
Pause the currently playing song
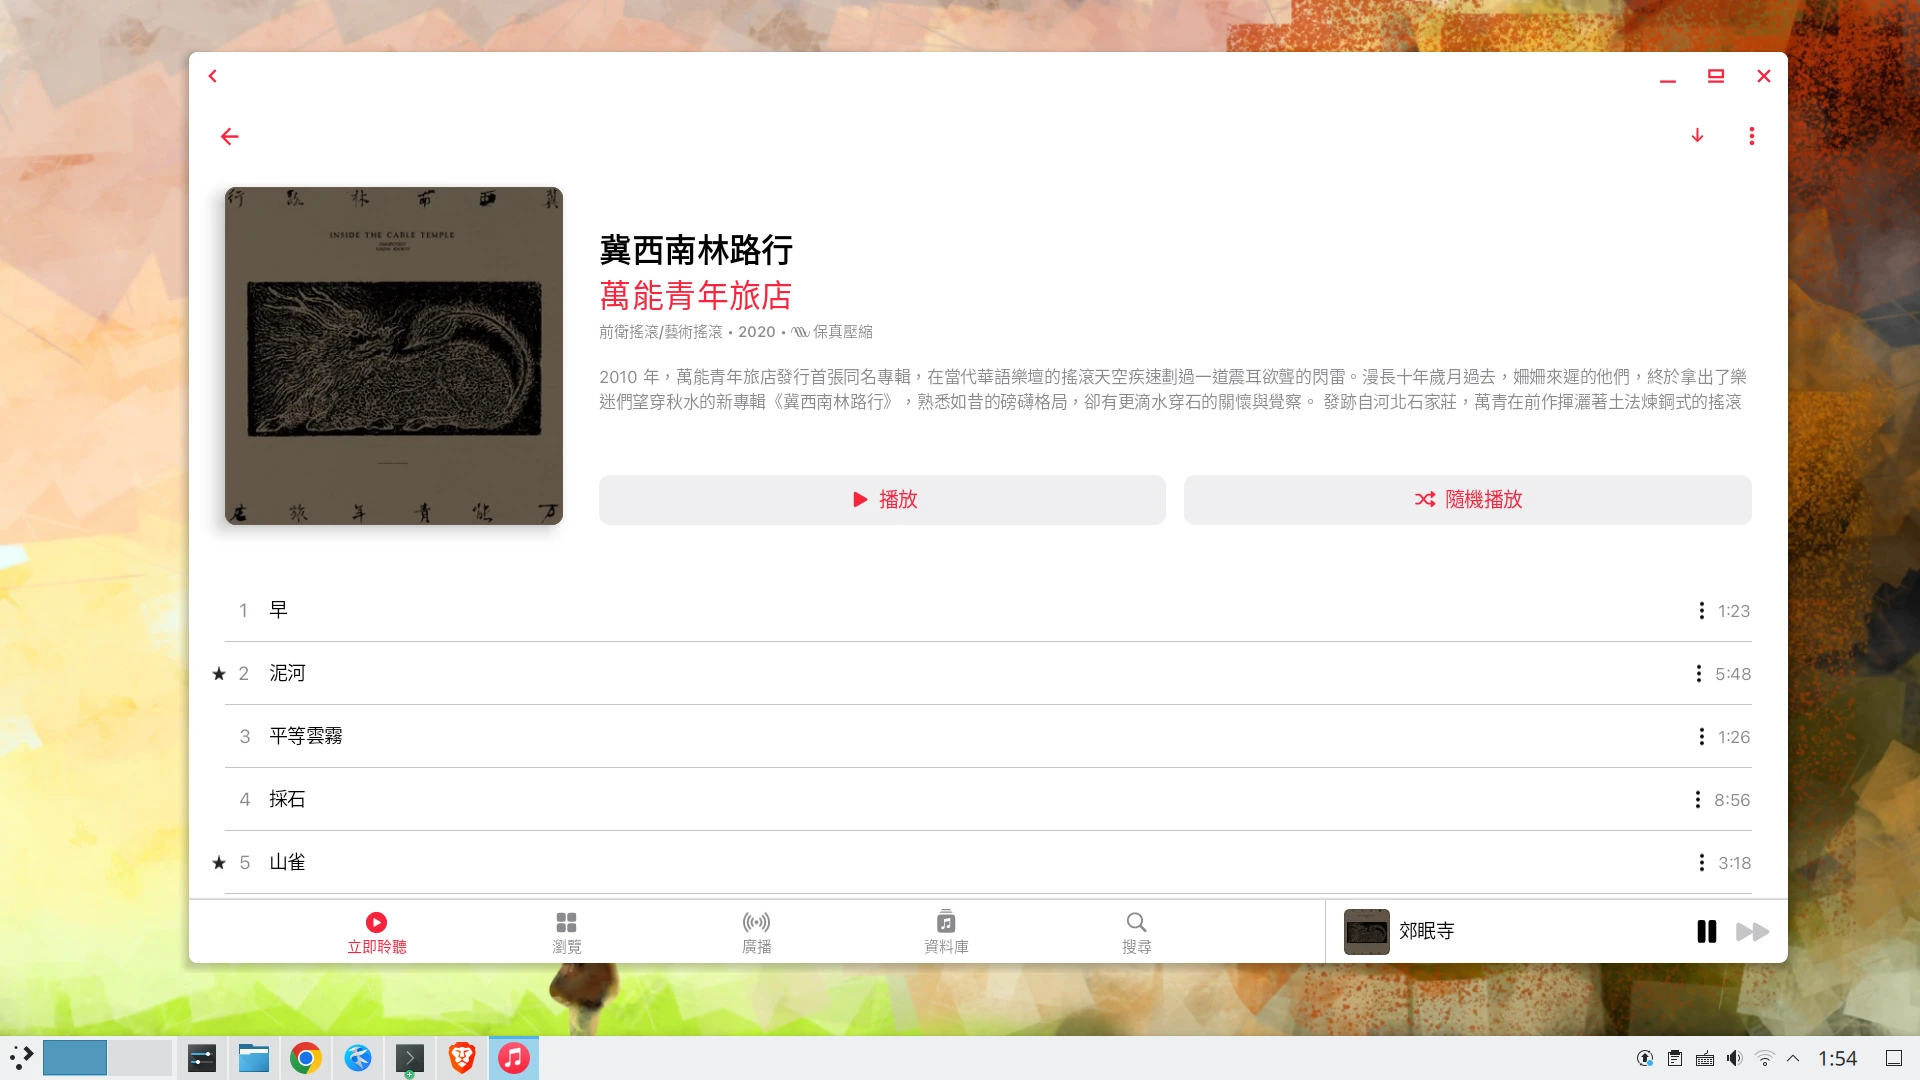(1706, 932)
